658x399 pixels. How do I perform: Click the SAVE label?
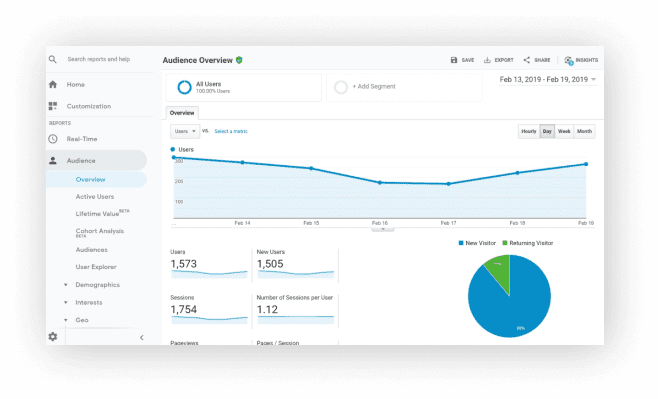click(x=468, y=60)
